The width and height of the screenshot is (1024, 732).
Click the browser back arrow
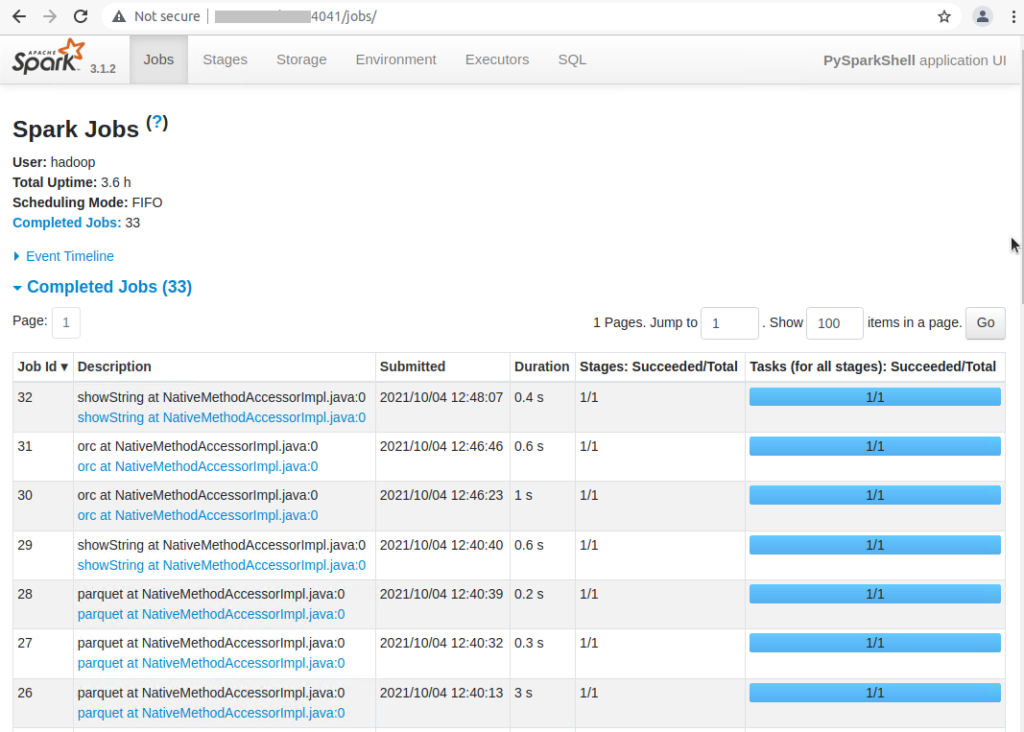pos(18,17)
